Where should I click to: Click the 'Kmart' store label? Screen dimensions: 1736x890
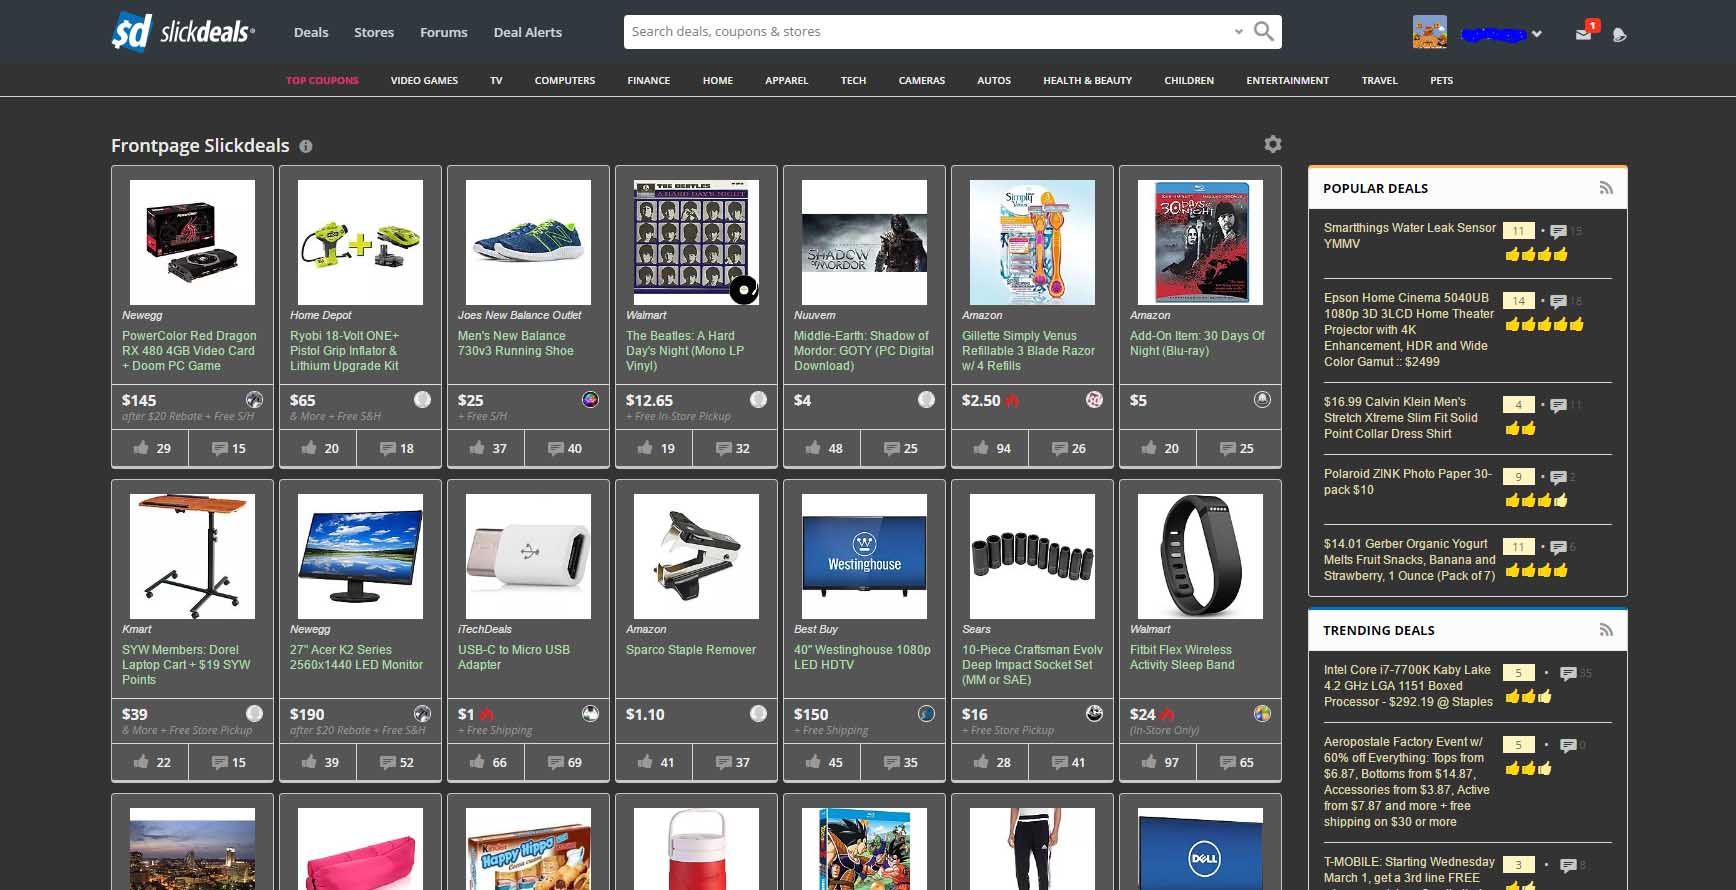[137, 629]
